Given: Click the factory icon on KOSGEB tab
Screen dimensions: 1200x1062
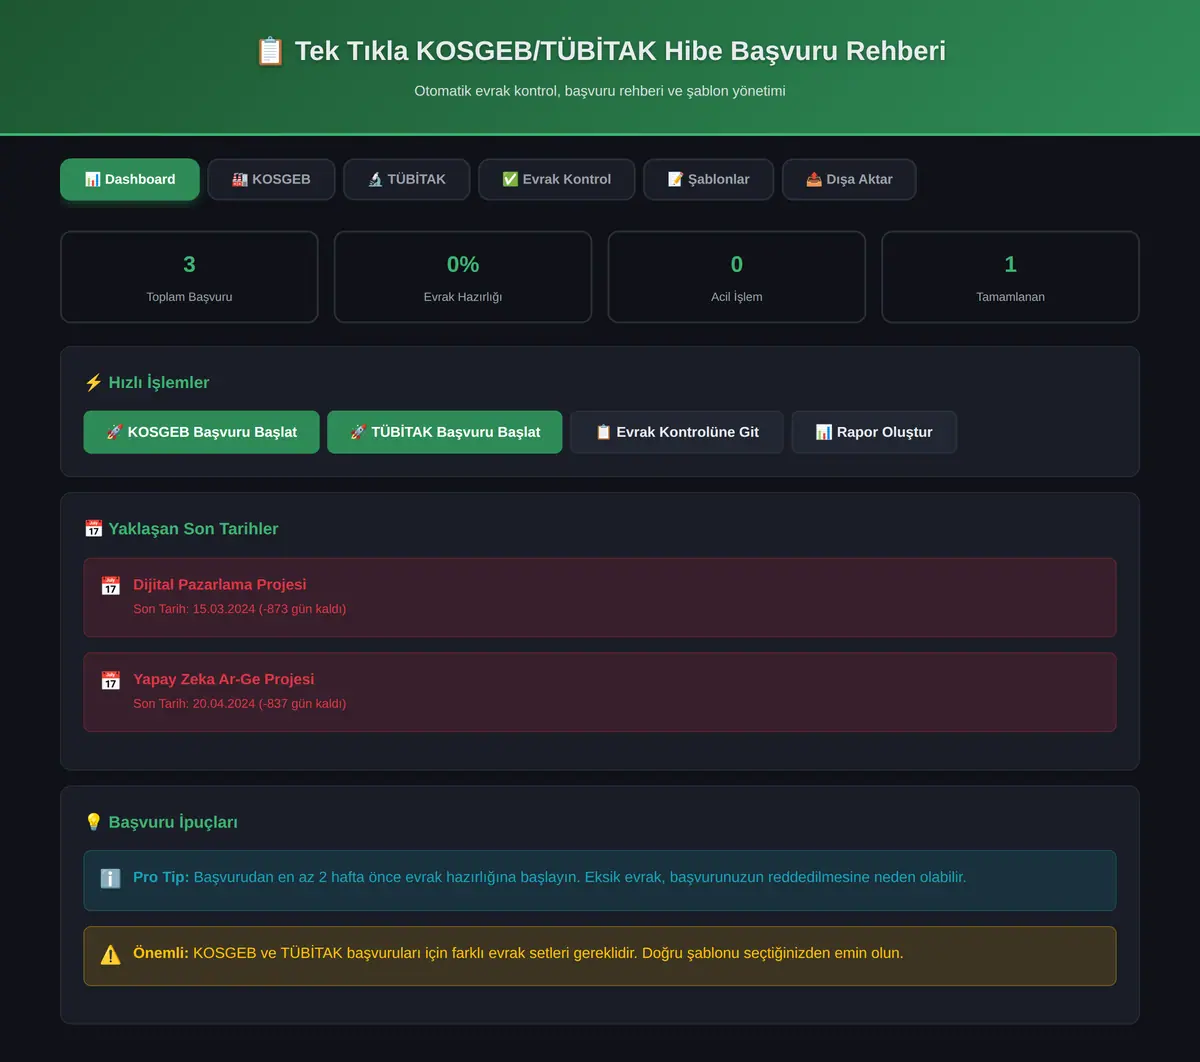Looking at the screenshot, I should coord(240,179).
